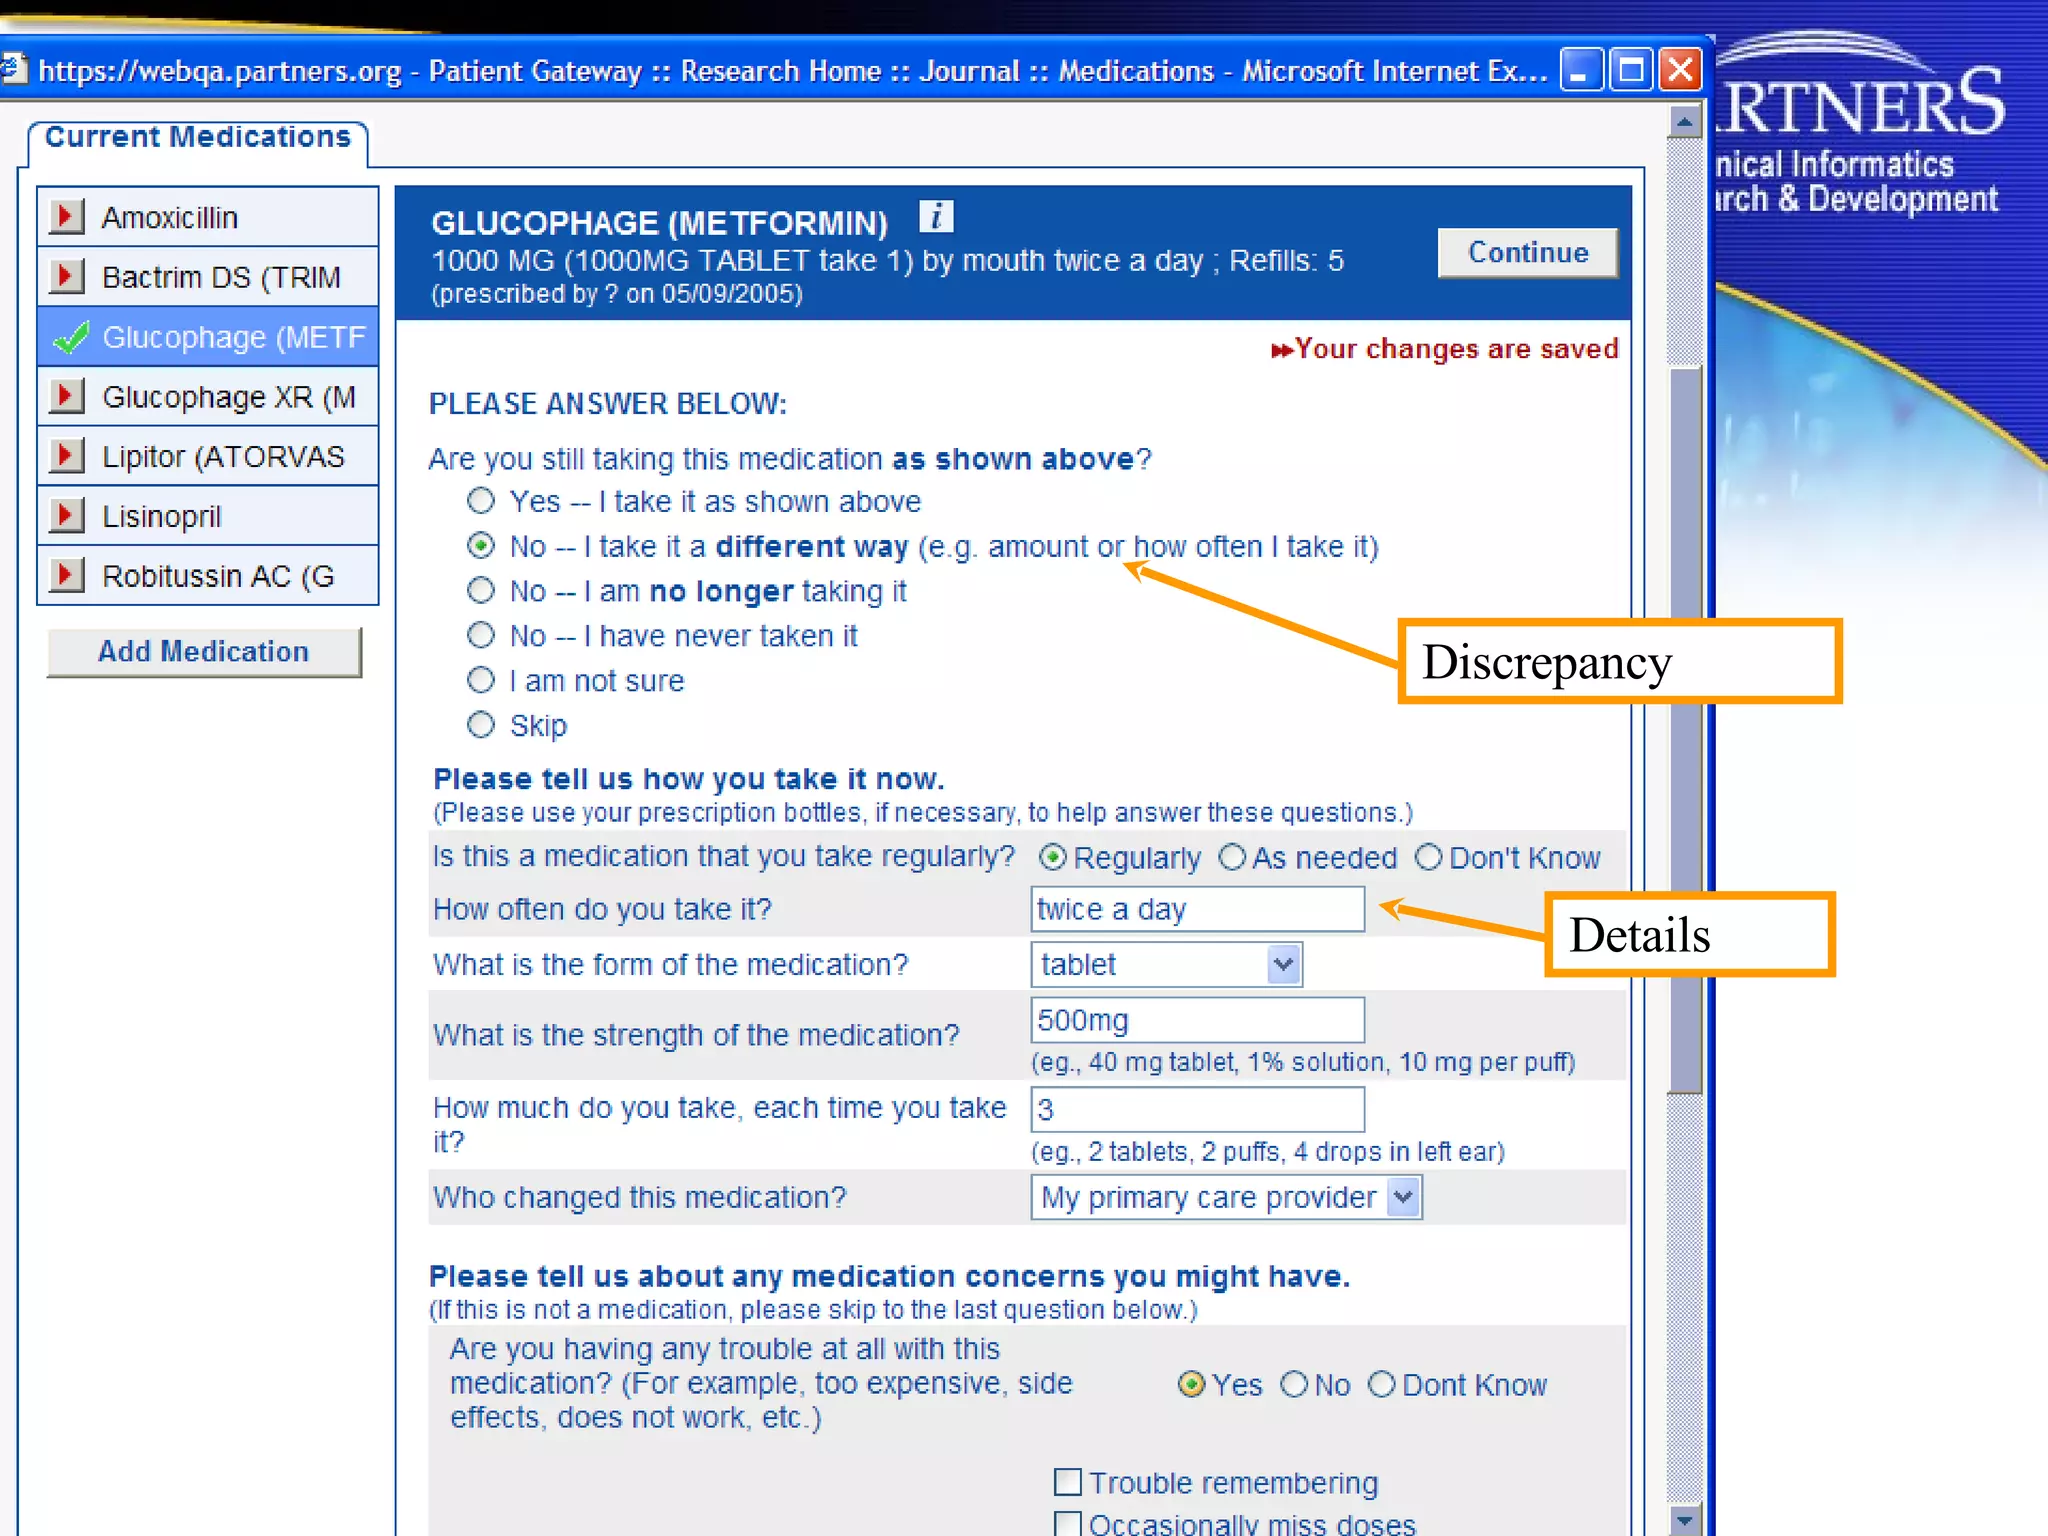Open Glucophage (METF in the medication list

208,337
